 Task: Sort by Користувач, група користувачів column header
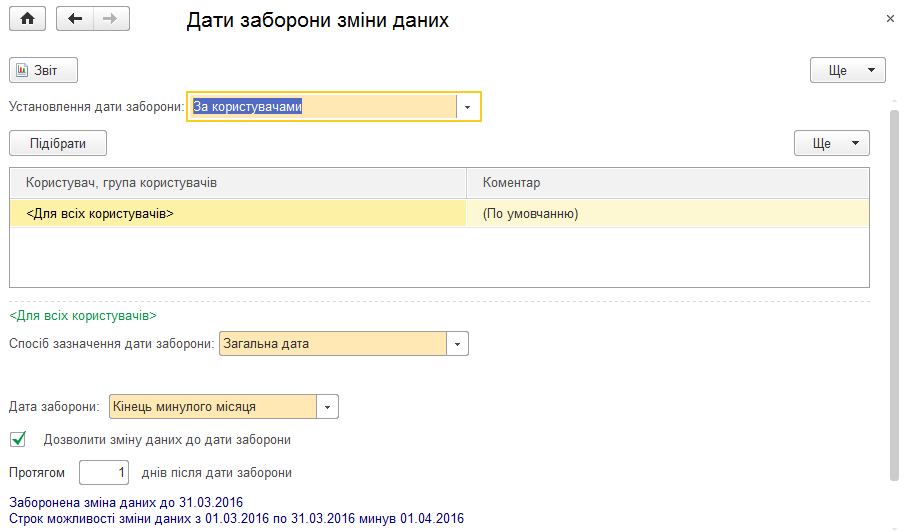[237, 183]
